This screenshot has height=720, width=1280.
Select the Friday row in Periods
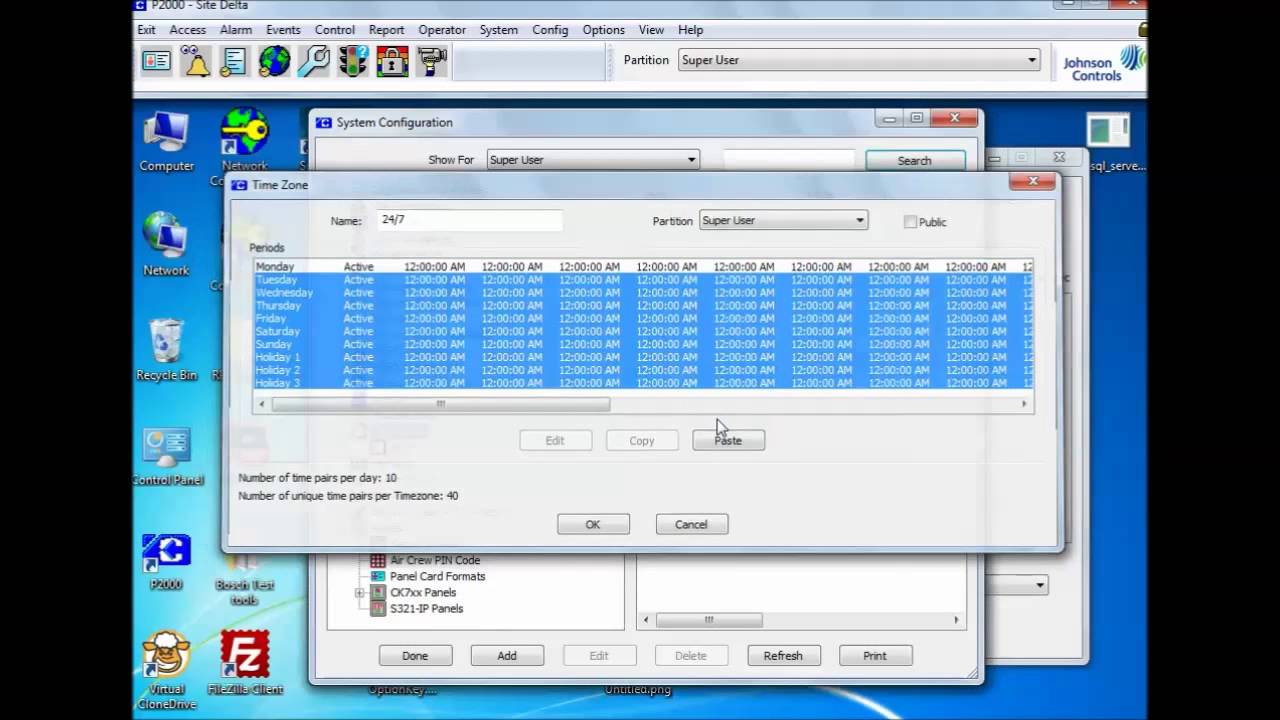pos(643,318)
